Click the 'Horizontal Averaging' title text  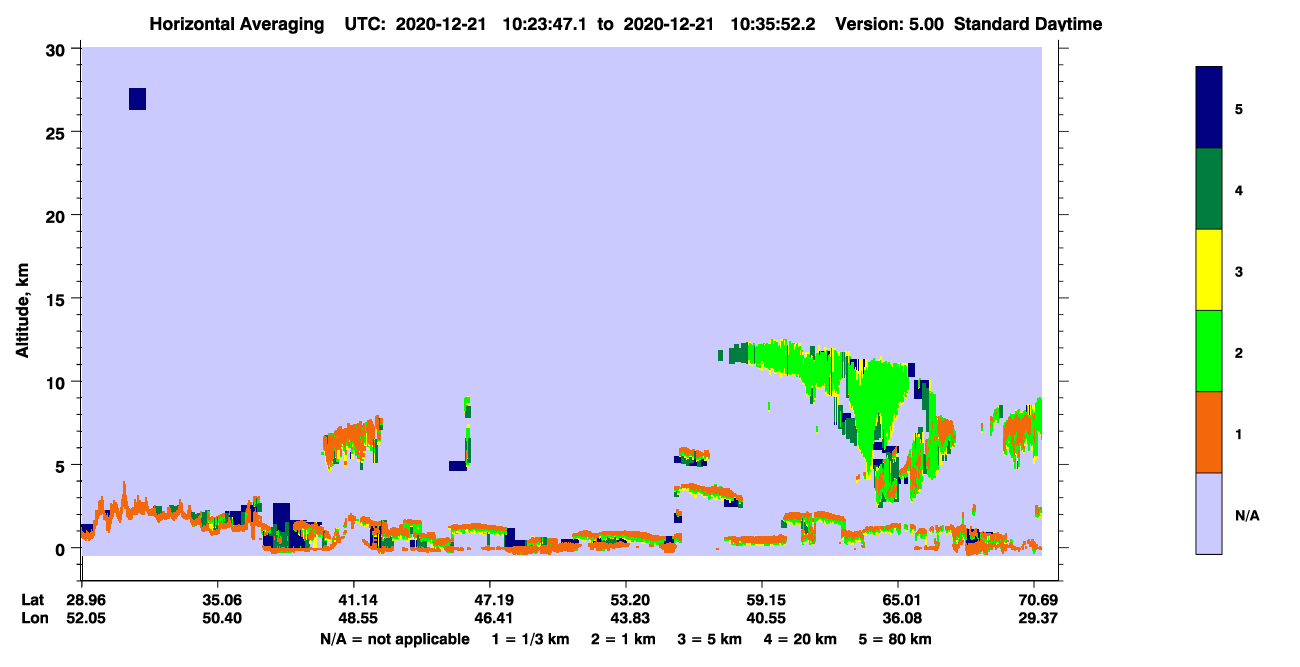(x=237, y=24)
